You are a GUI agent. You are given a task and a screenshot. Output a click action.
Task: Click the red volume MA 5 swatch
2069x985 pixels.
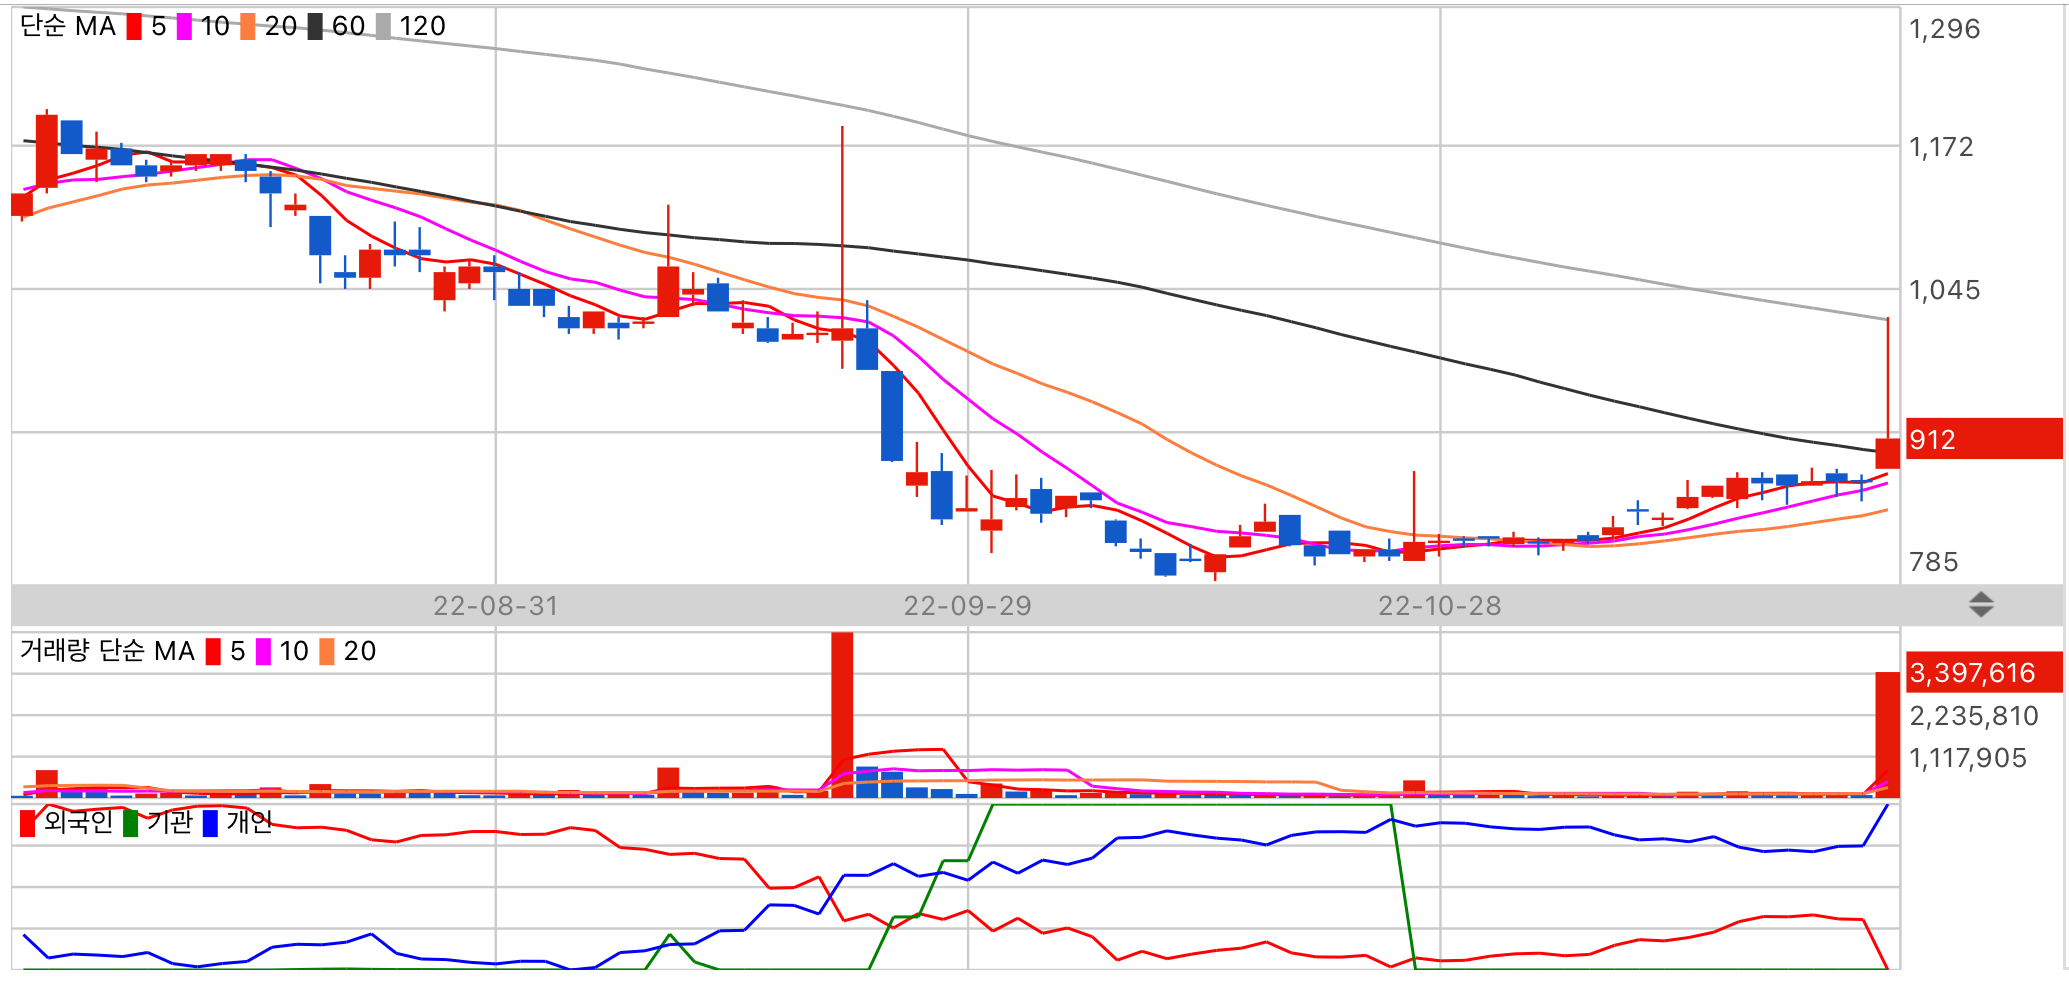213,652
